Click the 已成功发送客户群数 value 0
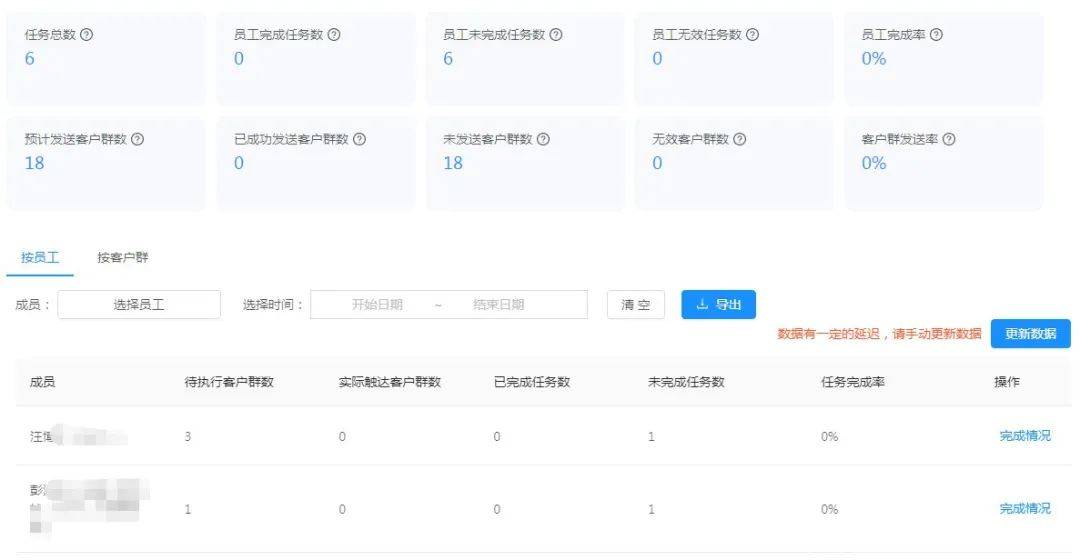Image resolution: width=1080 pixels, height=560 pixels. (x=239, y=163)
